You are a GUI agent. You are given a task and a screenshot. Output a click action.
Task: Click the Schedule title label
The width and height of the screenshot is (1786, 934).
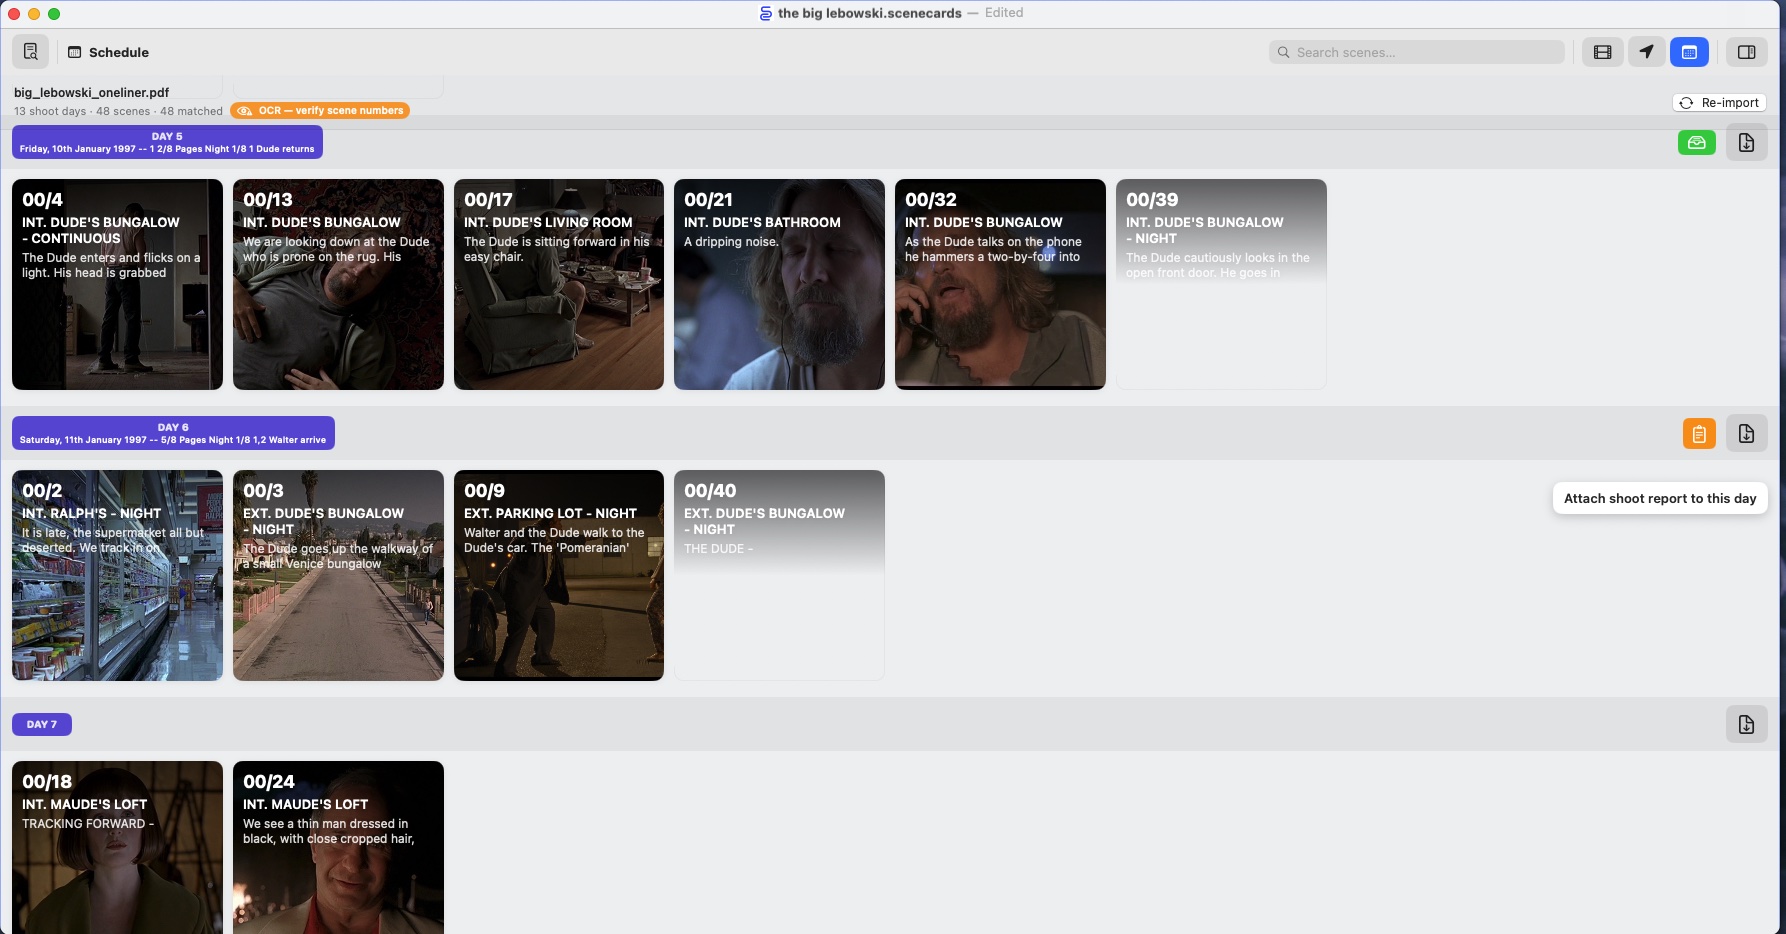pos(119,52)
